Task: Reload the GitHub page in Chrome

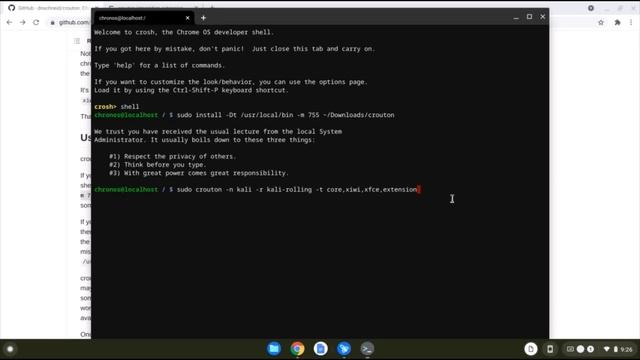Action: coord(36,22)
